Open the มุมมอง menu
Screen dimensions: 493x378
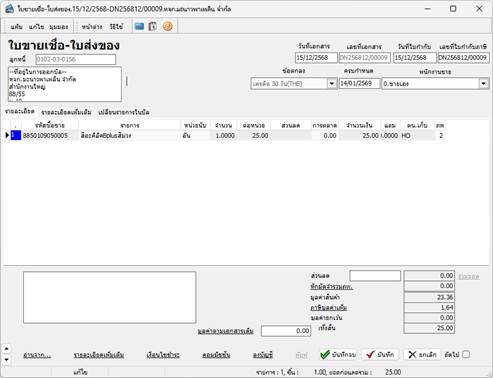click(x=59, y=27)
